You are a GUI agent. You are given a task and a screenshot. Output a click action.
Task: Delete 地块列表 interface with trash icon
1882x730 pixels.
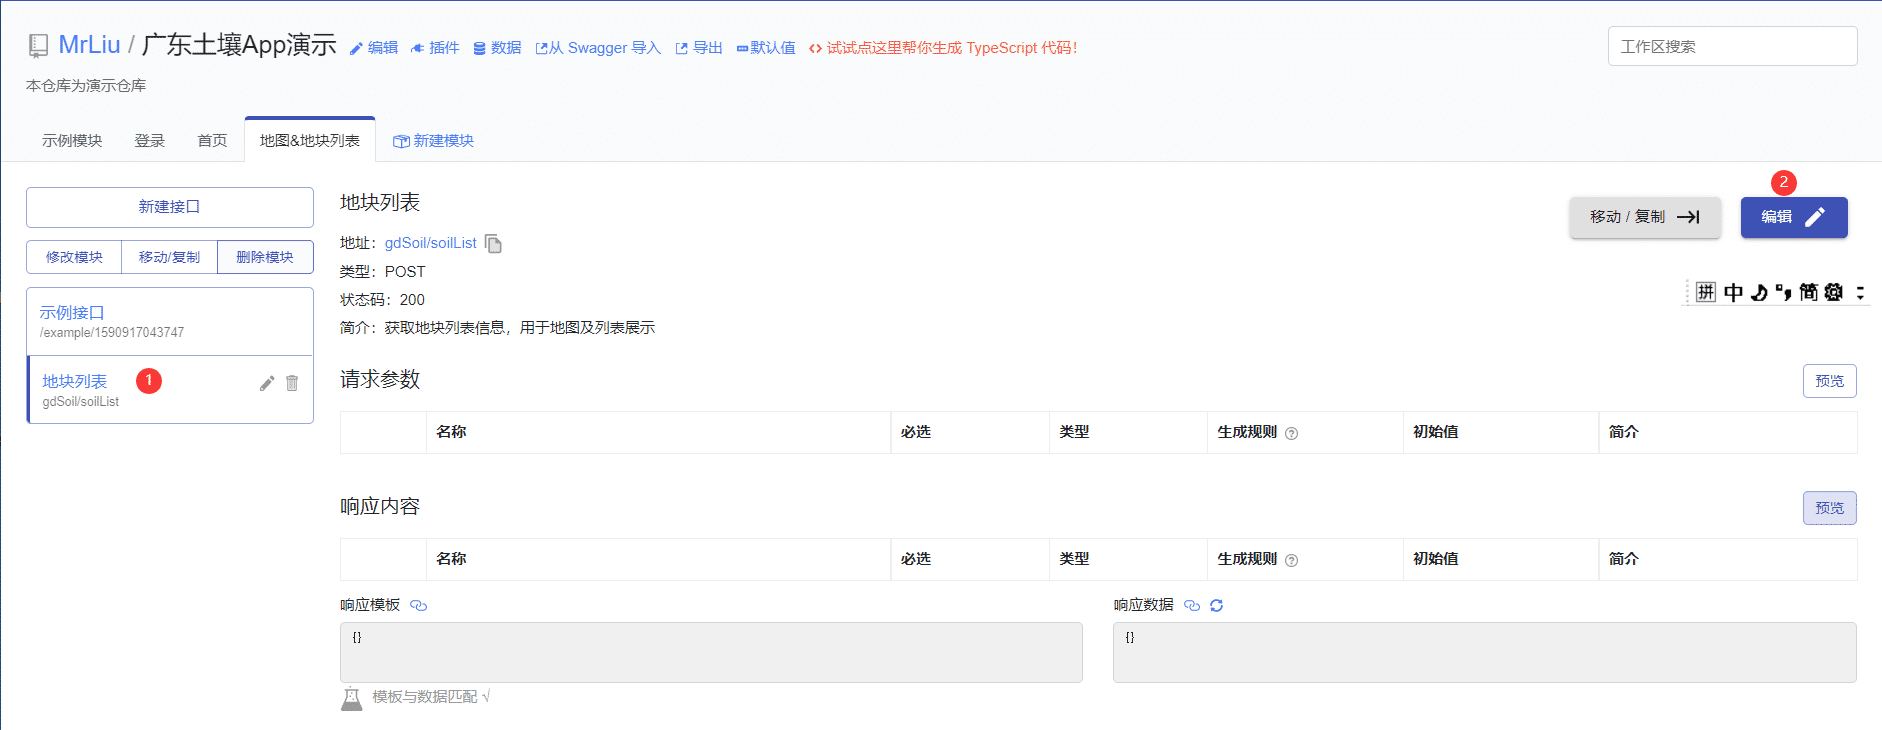click(292, 383)
